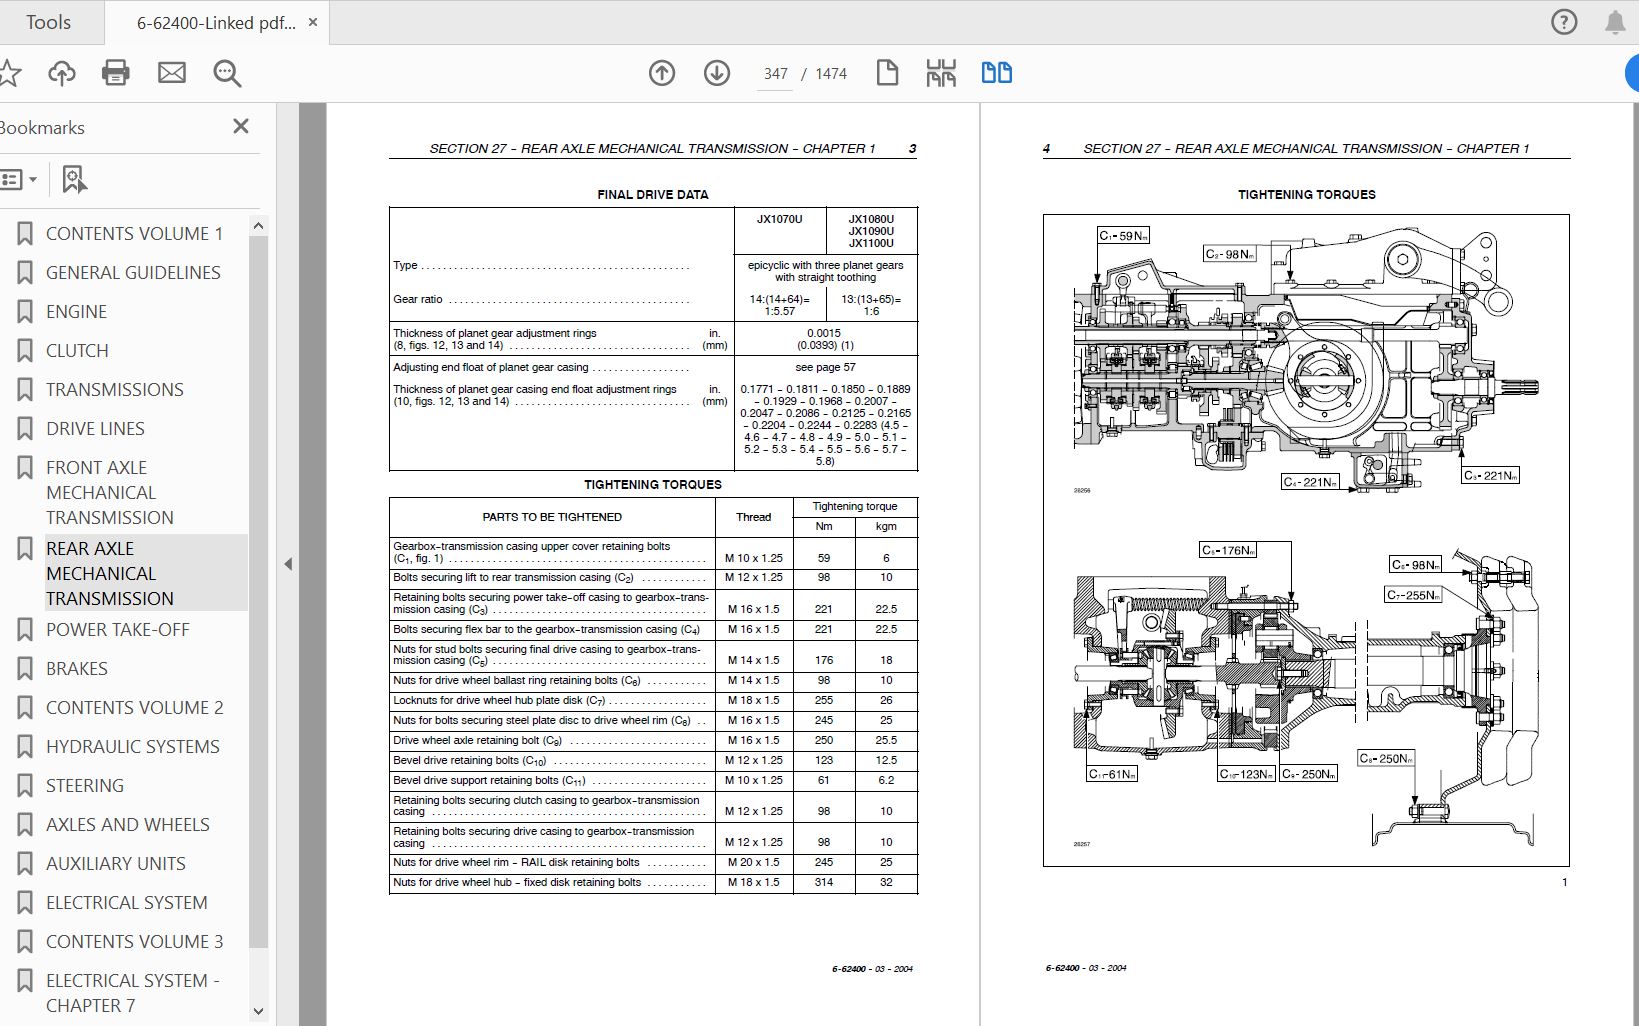This screenshot has width=1639, height=1026.
Task: Open the CONTENTS VOLUME 1 bookmark
Action: pyautogui.click(x=134, y=233)
